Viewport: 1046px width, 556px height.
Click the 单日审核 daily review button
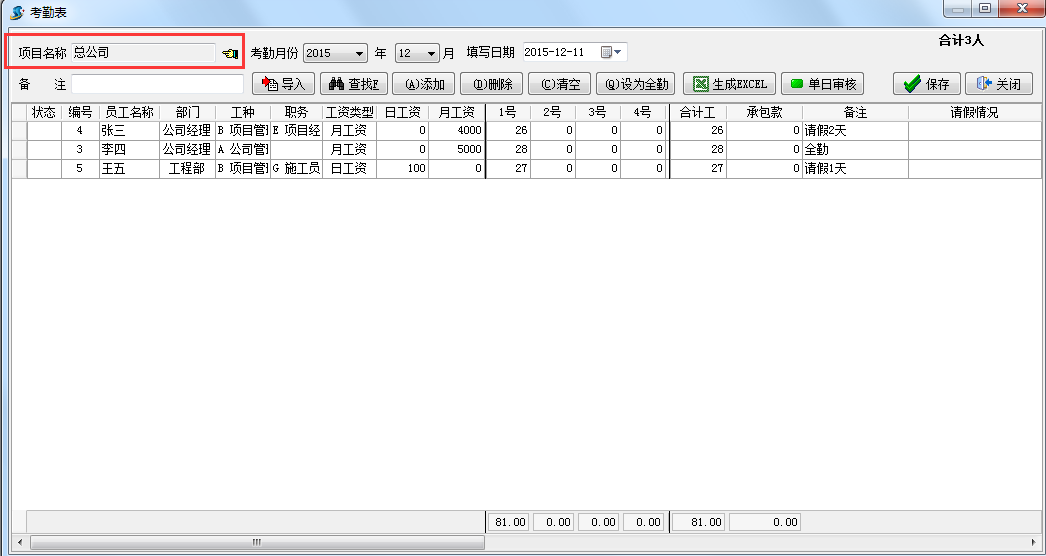pyautogui.click(x=822, y=84)
